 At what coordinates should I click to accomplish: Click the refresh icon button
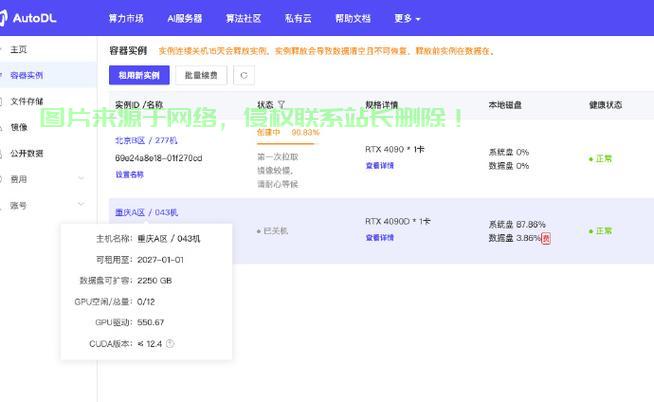[244, 75]
